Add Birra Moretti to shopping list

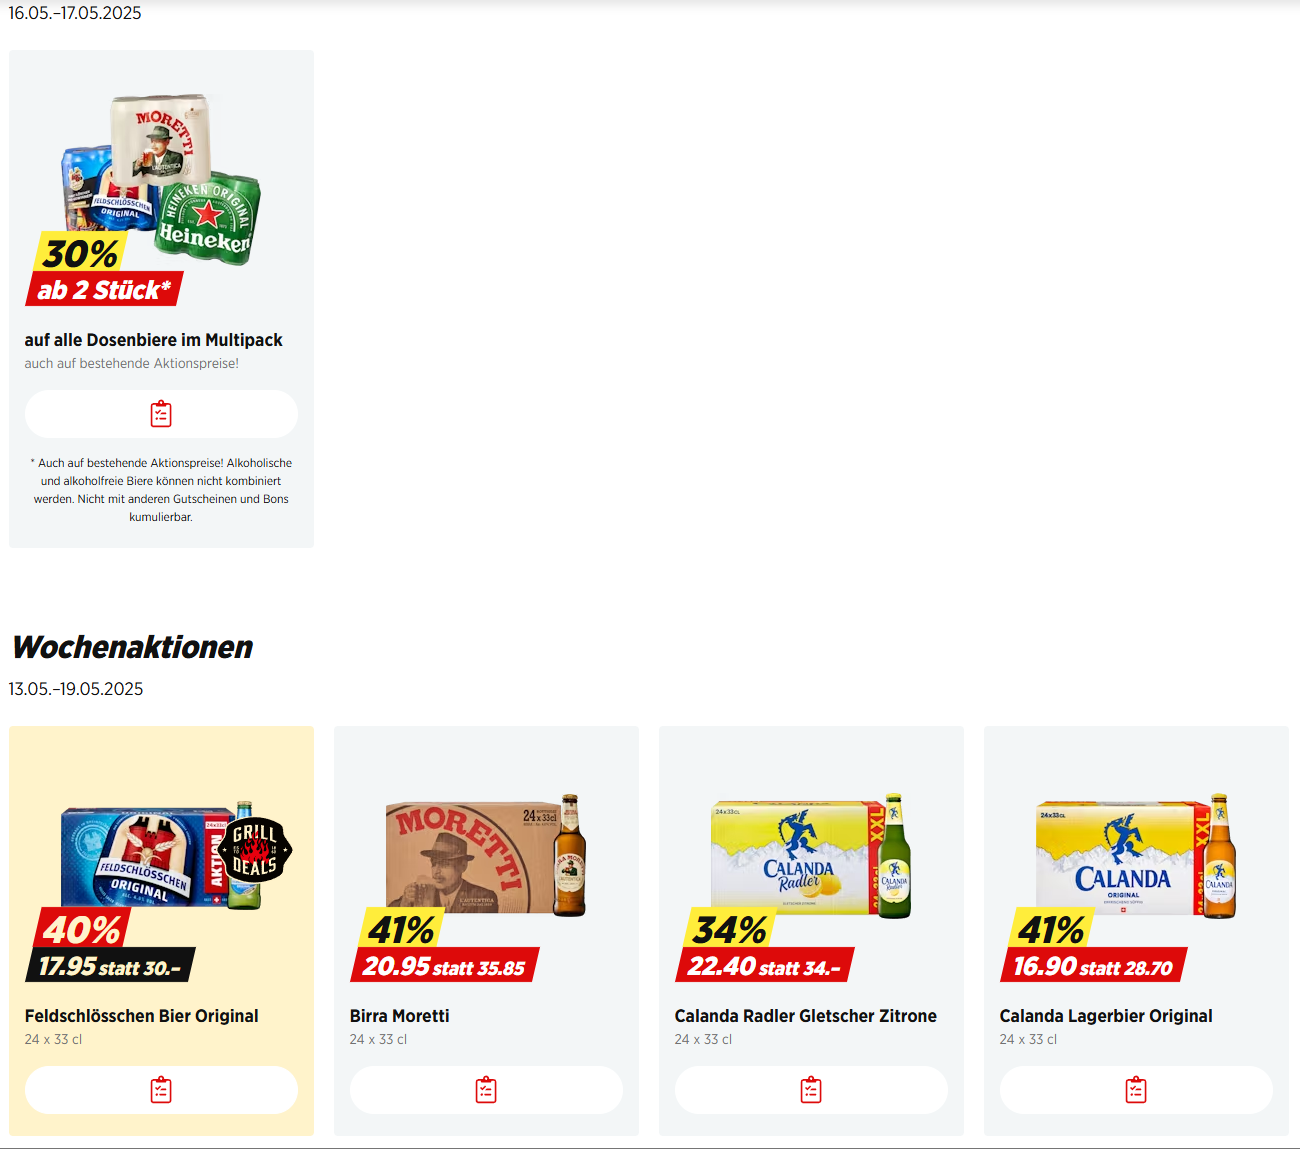(x=486, y=1090)
